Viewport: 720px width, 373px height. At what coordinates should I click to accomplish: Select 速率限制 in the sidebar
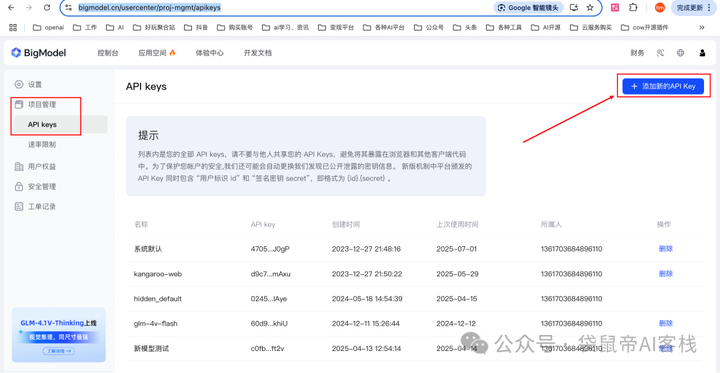tap(42, 145)
